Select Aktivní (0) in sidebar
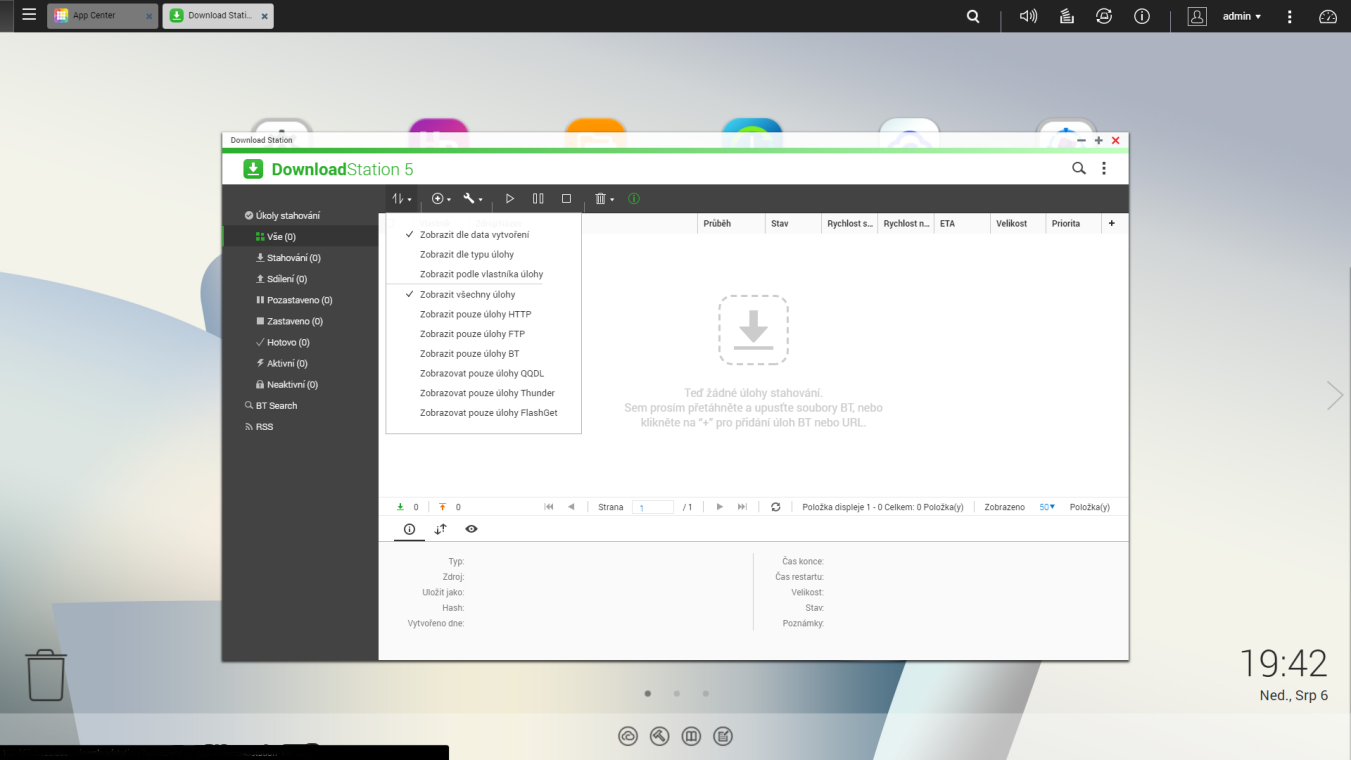Image resolution: width=1351 pixels, height=760 pixels. 300,363
